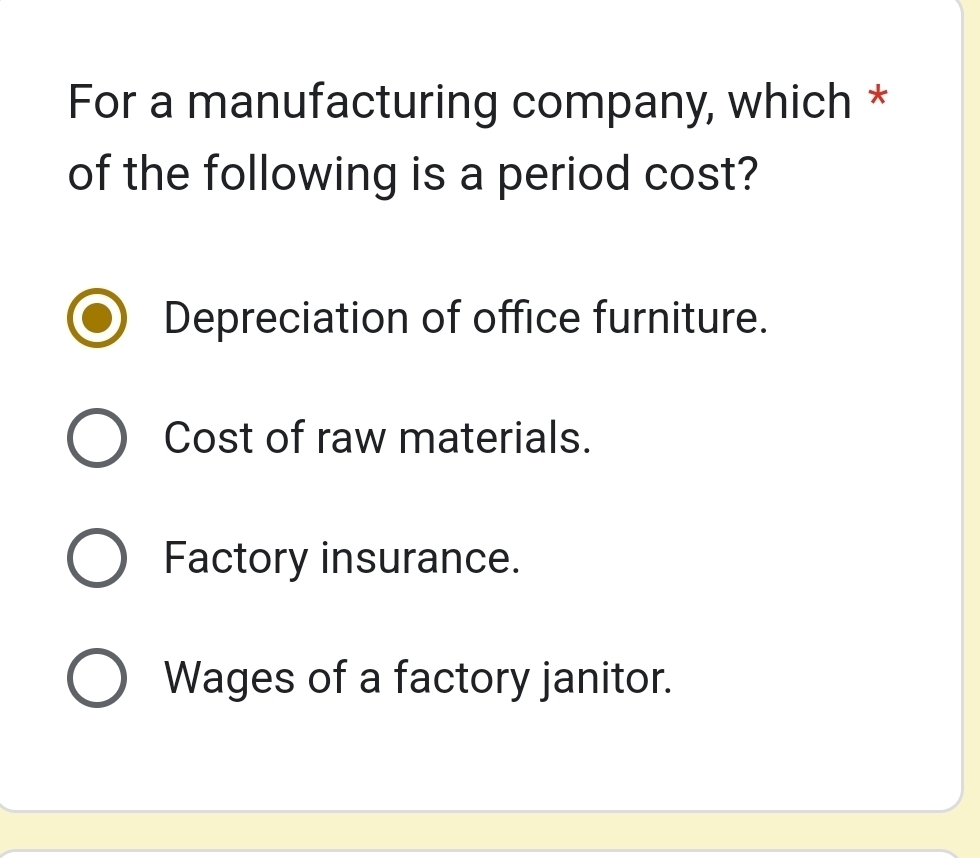Click the filled dot inside the selected radio

click(x=97, y=318)
